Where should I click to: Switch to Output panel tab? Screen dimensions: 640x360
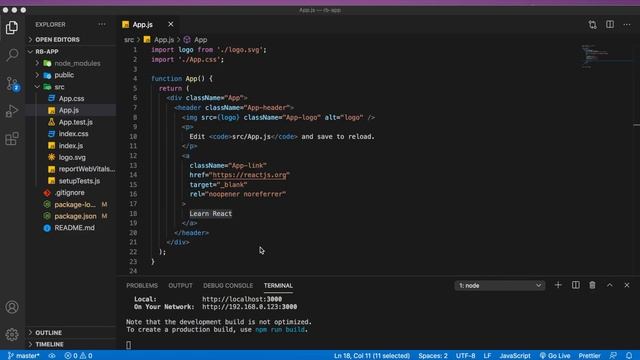180,285
